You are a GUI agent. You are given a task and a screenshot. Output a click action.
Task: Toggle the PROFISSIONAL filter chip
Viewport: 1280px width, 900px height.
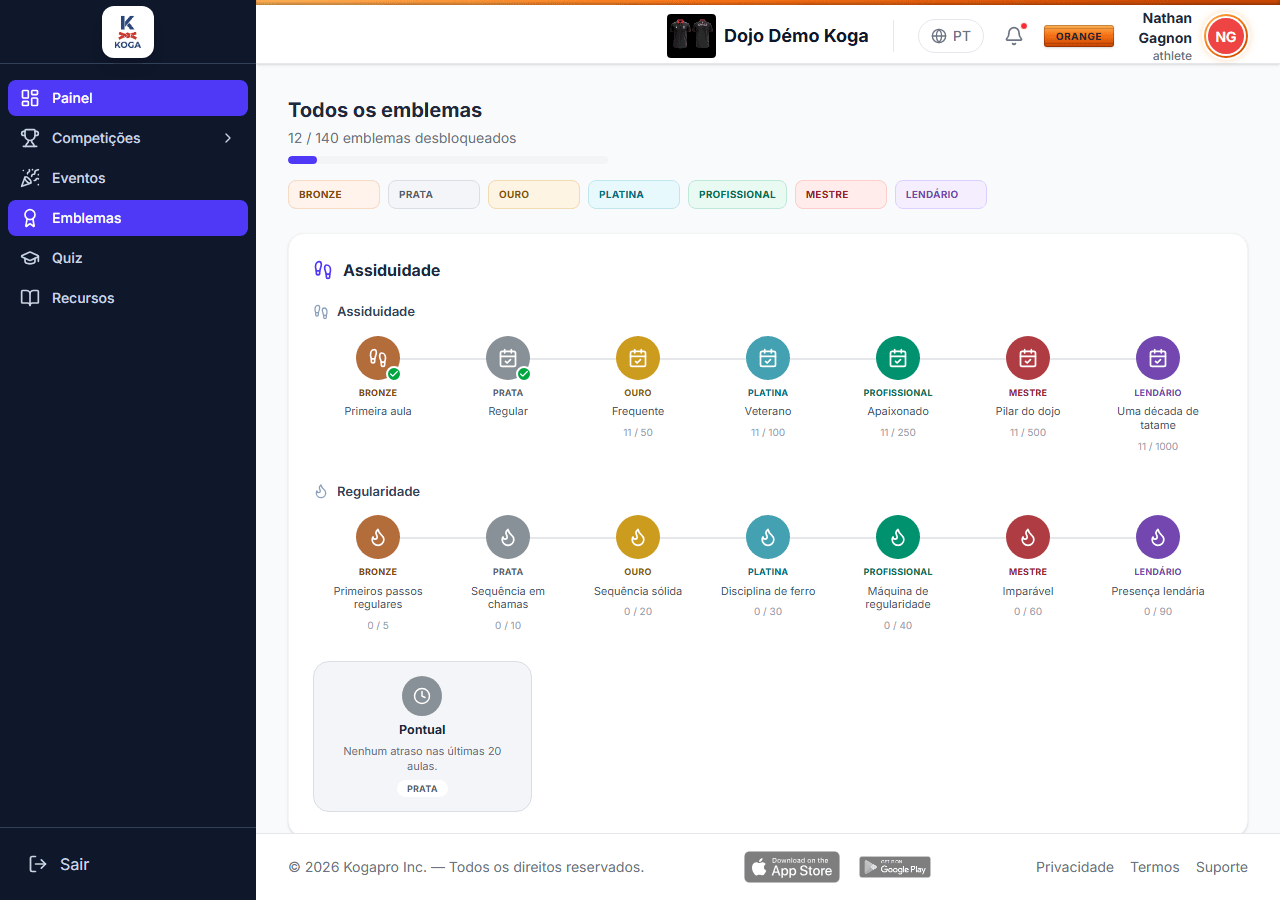737,194
